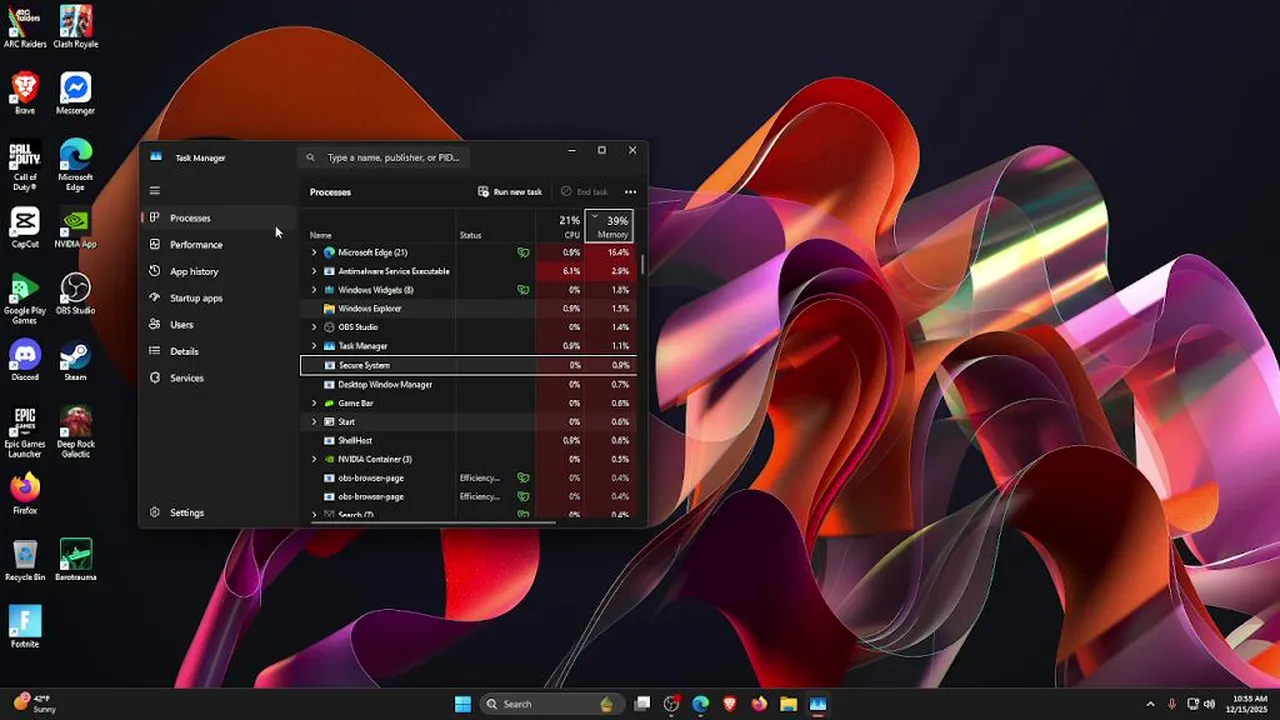Screen dimensions: 1280x720
Task: Select the Call of Duty desktop icon
Action: pos(25,165)
